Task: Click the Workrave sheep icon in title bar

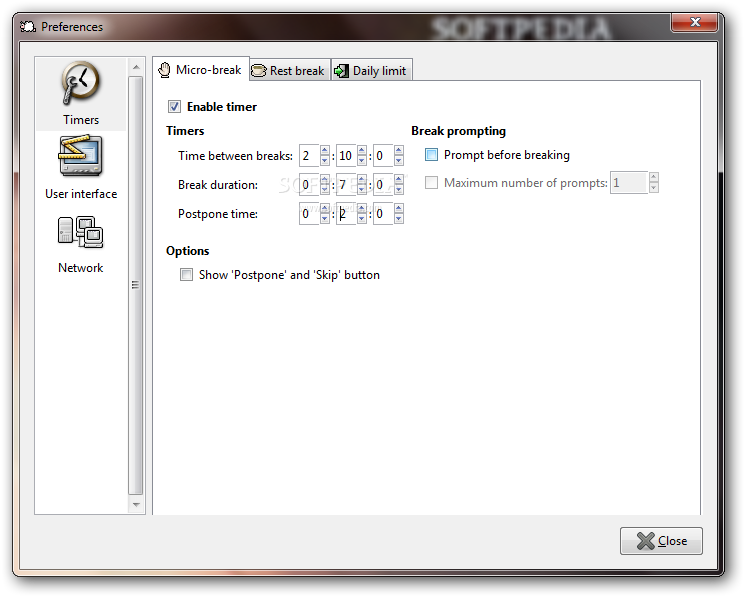Action: click(x=28, y=27)
